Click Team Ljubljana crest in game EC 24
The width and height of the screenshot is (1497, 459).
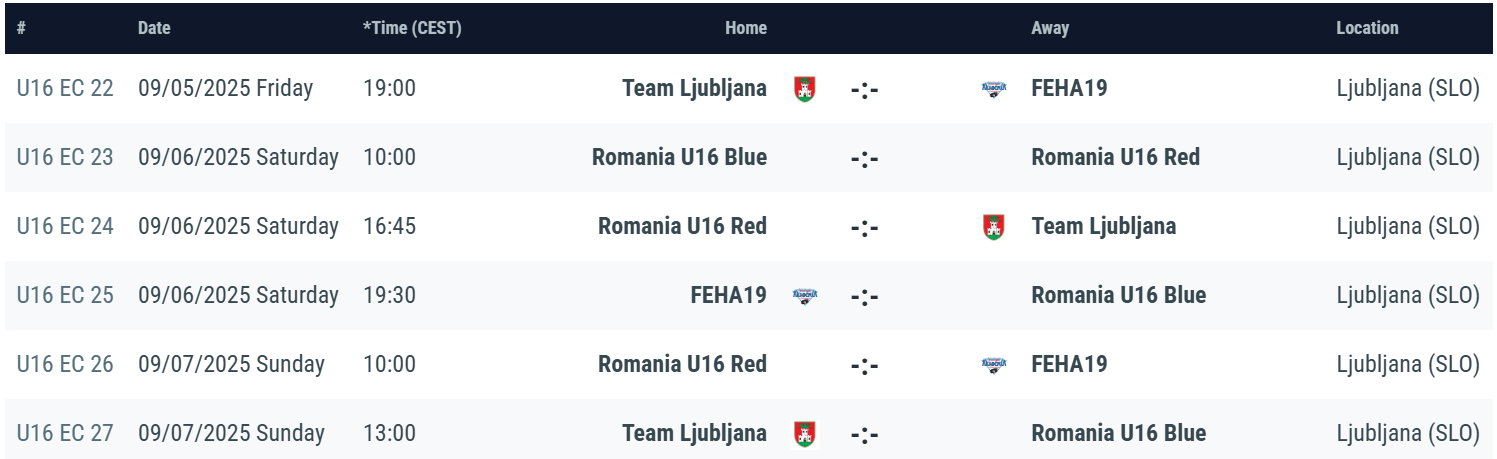pyautogui.click(x=994, y=226)
